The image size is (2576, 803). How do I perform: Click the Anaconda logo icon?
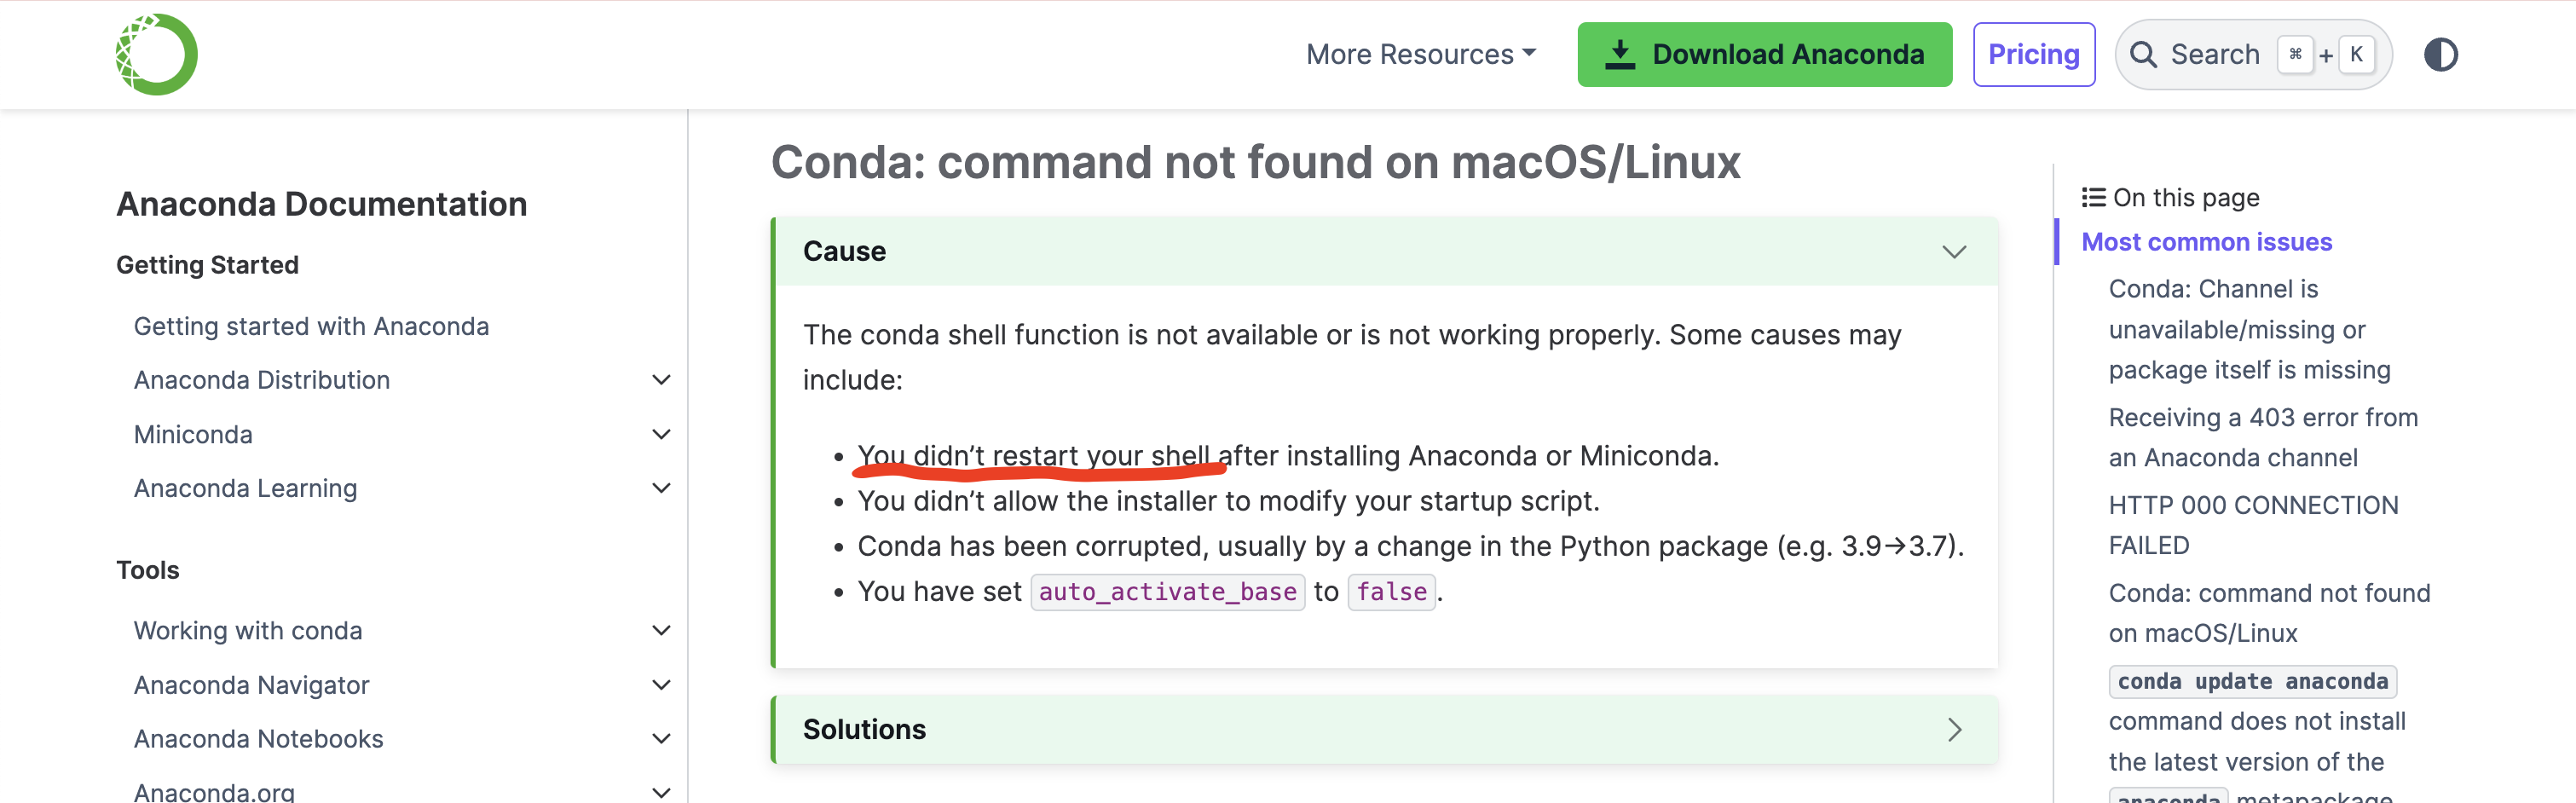click(x=157, y=54)
